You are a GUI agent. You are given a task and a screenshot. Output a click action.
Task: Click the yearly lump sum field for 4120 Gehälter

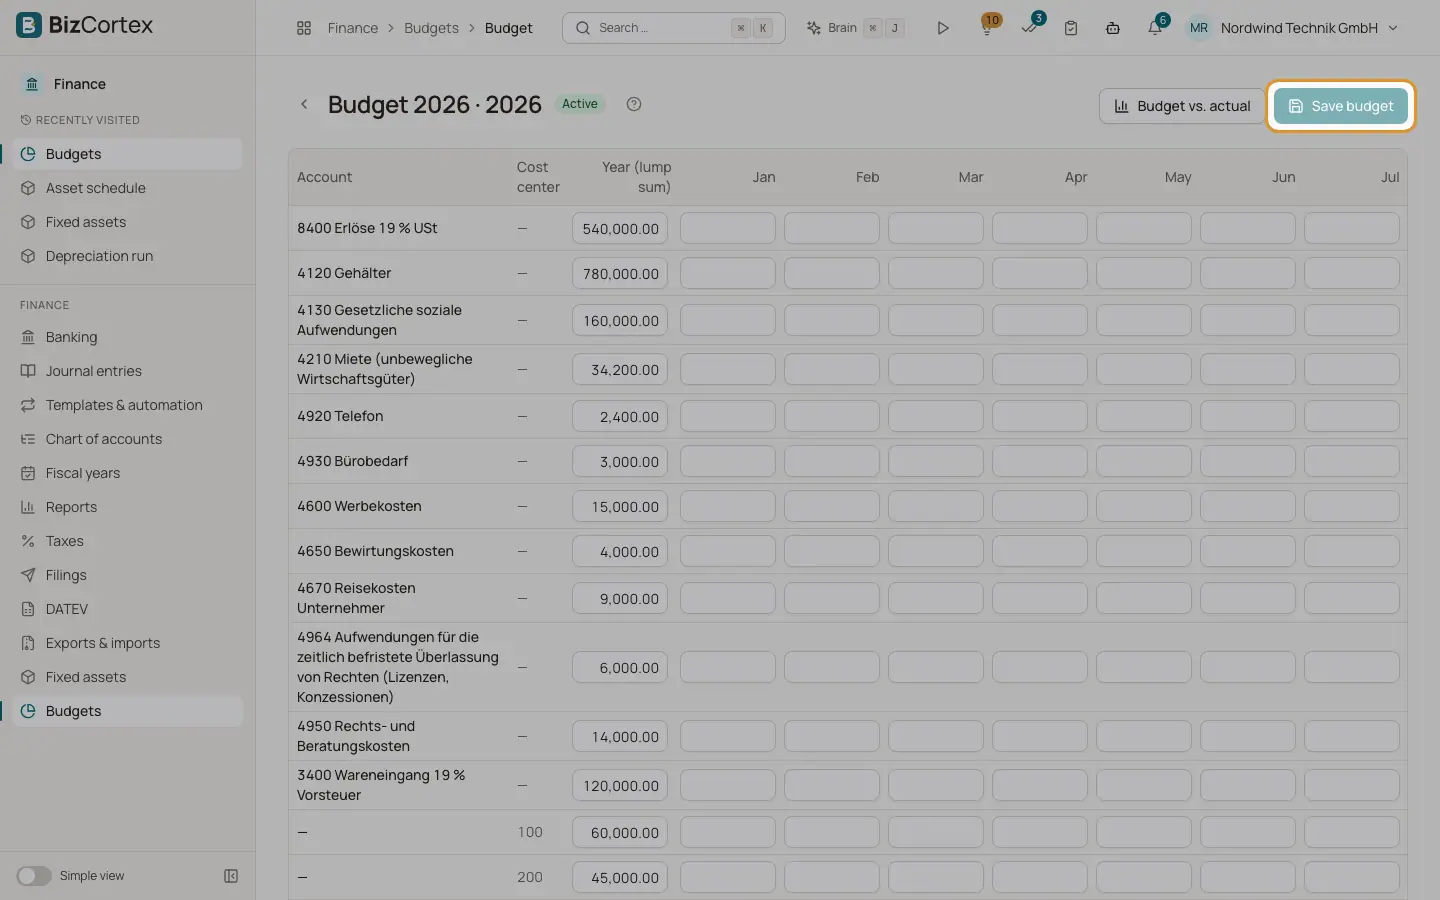coord(620,273)
